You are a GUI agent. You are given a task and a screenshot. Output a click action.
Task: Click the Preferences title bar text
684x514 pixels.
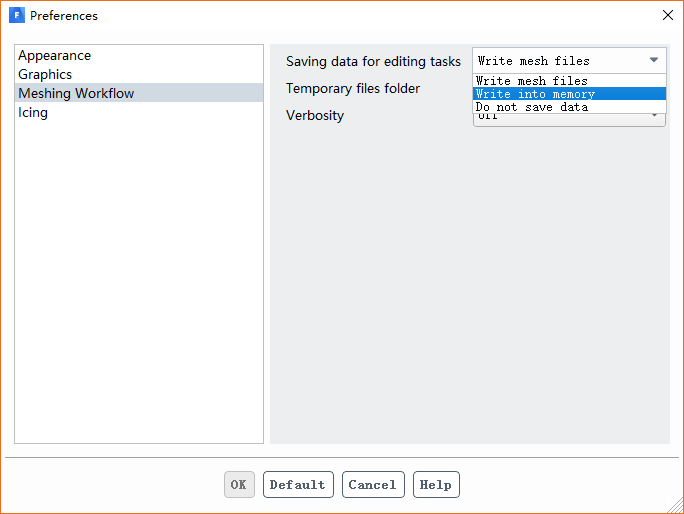(64, 16)
